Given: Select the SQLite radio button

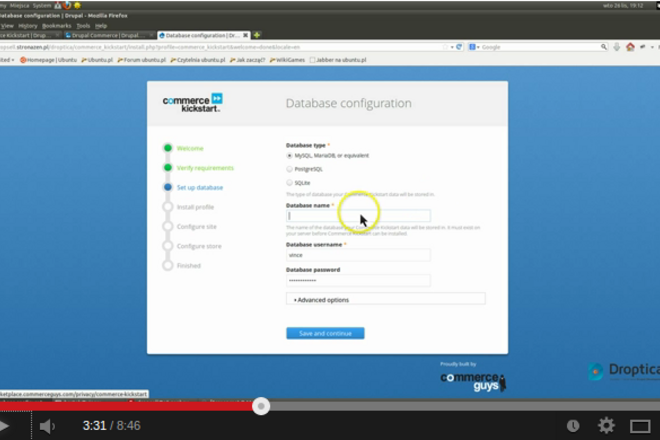Looking at the screenshot, I should point(289,183).
